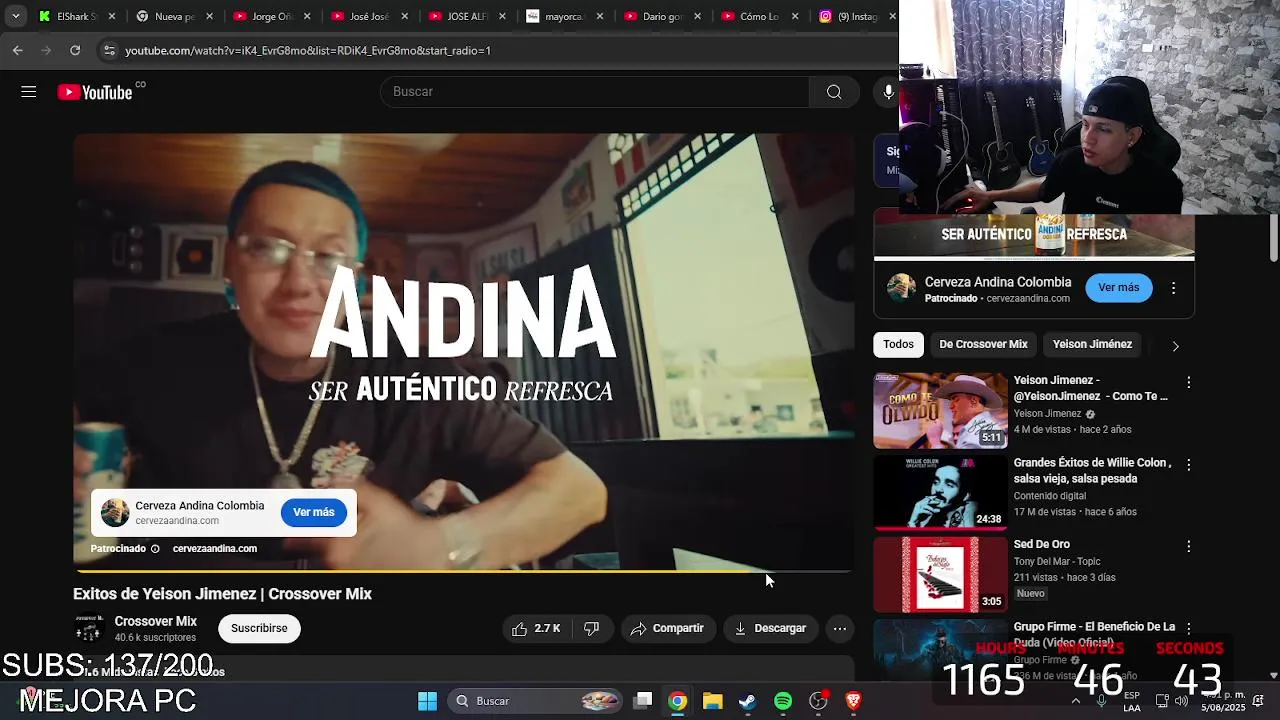This screenshot has height=720, width=1280.
Task: Dislike the video with thumbs down
Action: [591, 628]
